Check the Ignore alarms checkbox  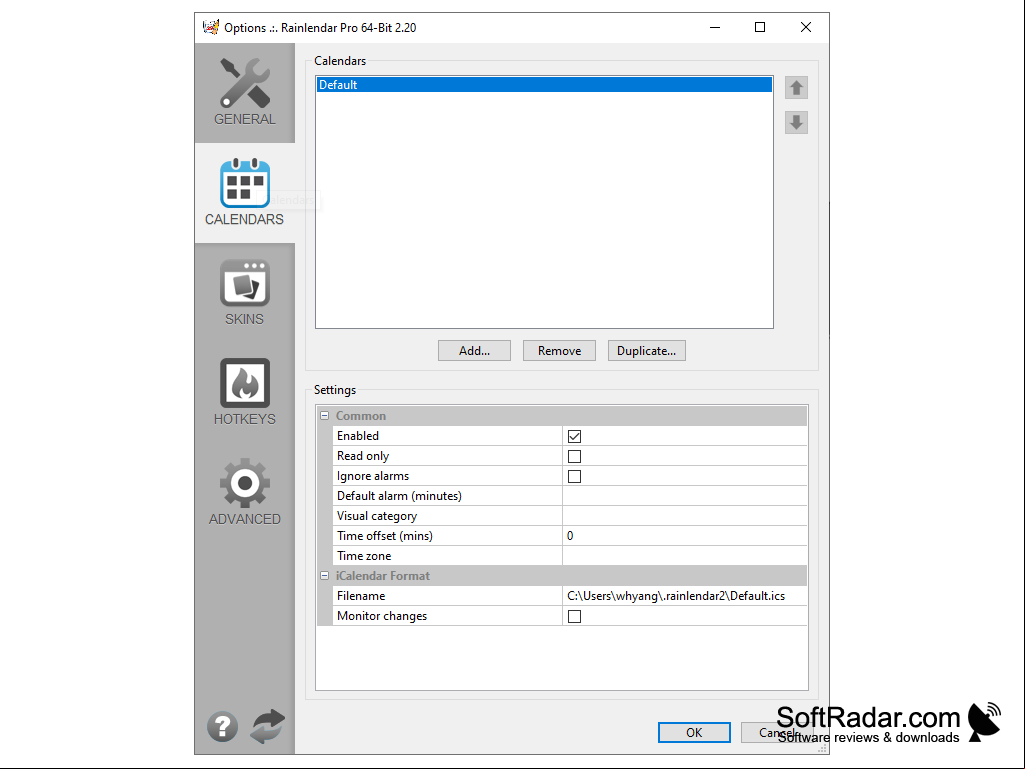point(575,476)
